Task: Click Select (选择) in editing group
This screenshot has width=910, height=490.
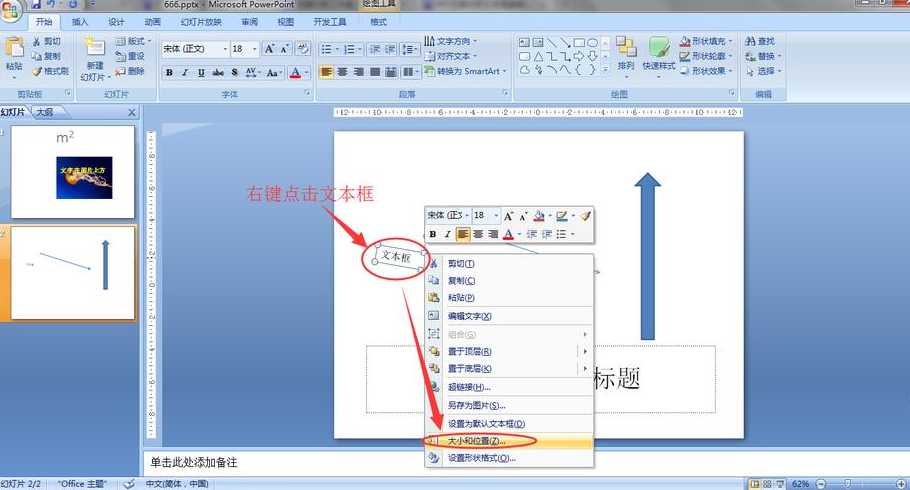Action: [x=763, y=71]
